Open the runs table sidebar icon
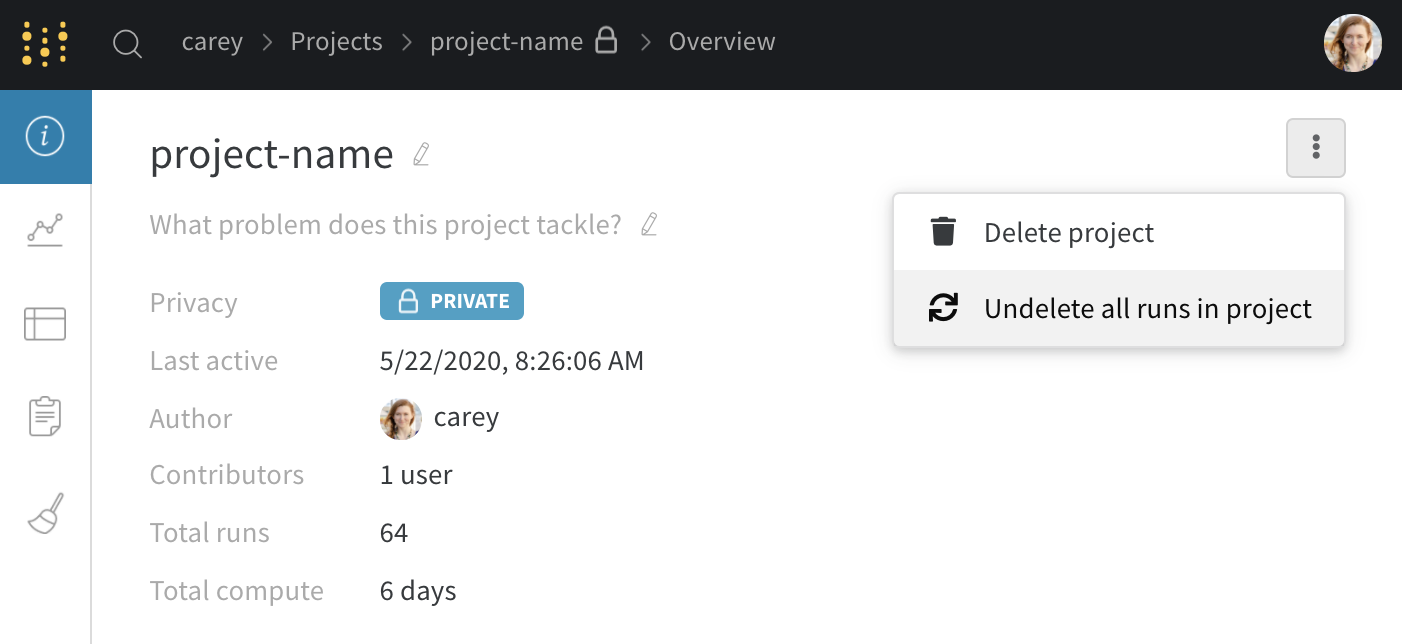This screenshot has width=1402, height=644. click(x=45, y=324)
